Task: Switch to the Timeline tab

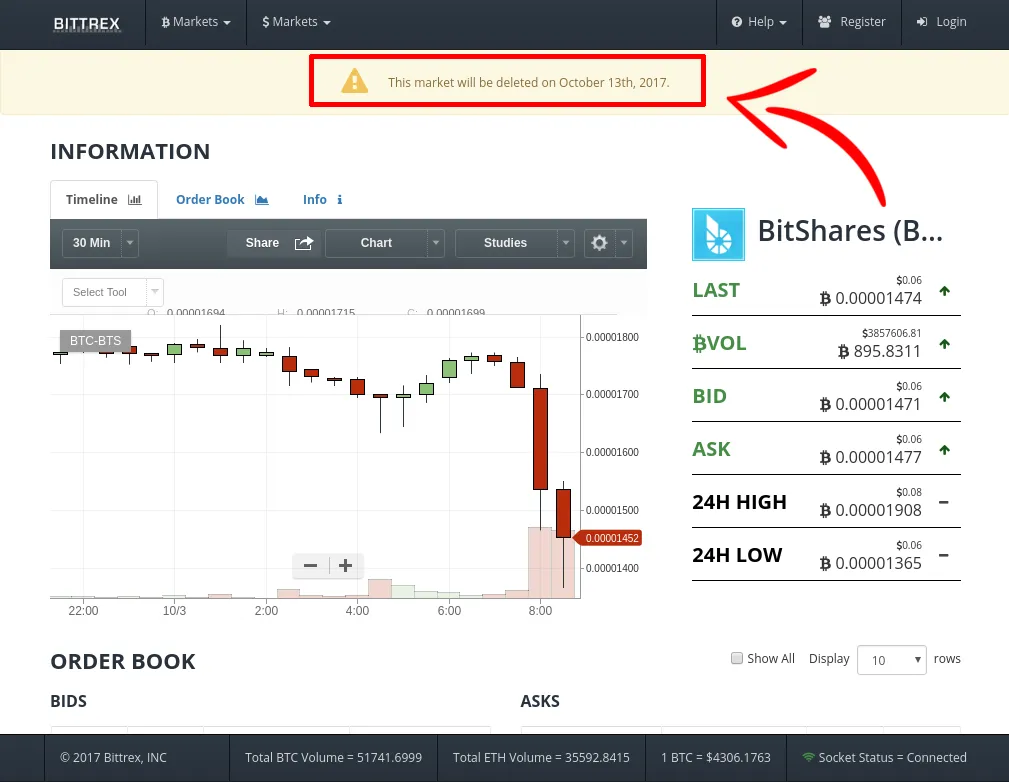Action: tap(104, 200)
